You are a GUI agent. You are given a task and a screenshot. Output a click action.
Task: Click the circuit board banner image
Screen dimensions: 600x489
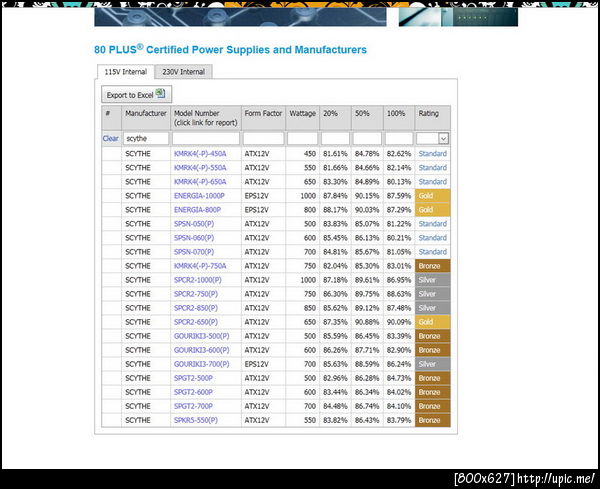(240, 17)
